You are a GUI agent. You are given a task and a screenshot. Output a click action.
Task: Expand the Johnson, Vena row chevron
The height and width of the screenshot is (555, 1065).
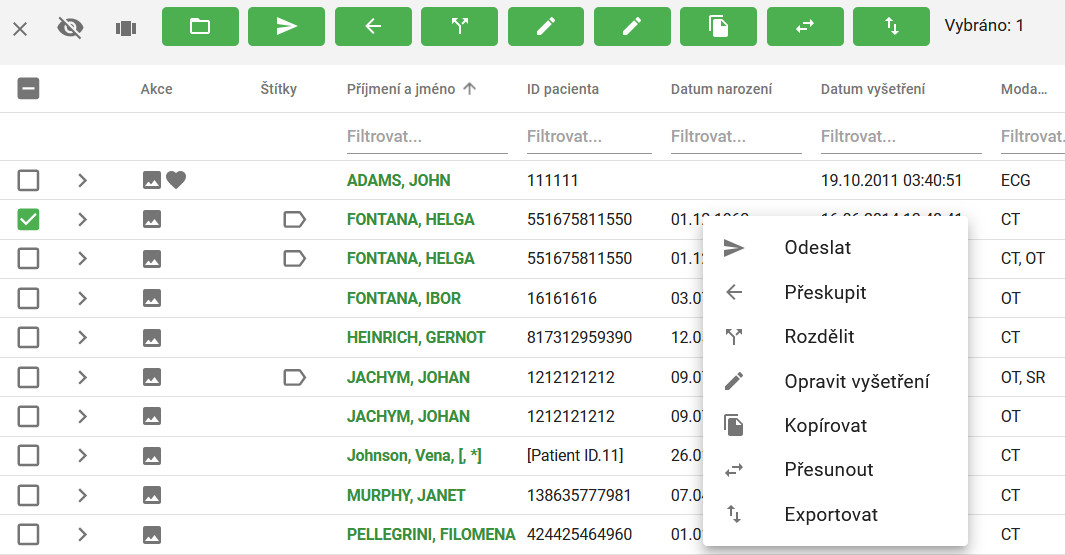(x=82, y=456)
